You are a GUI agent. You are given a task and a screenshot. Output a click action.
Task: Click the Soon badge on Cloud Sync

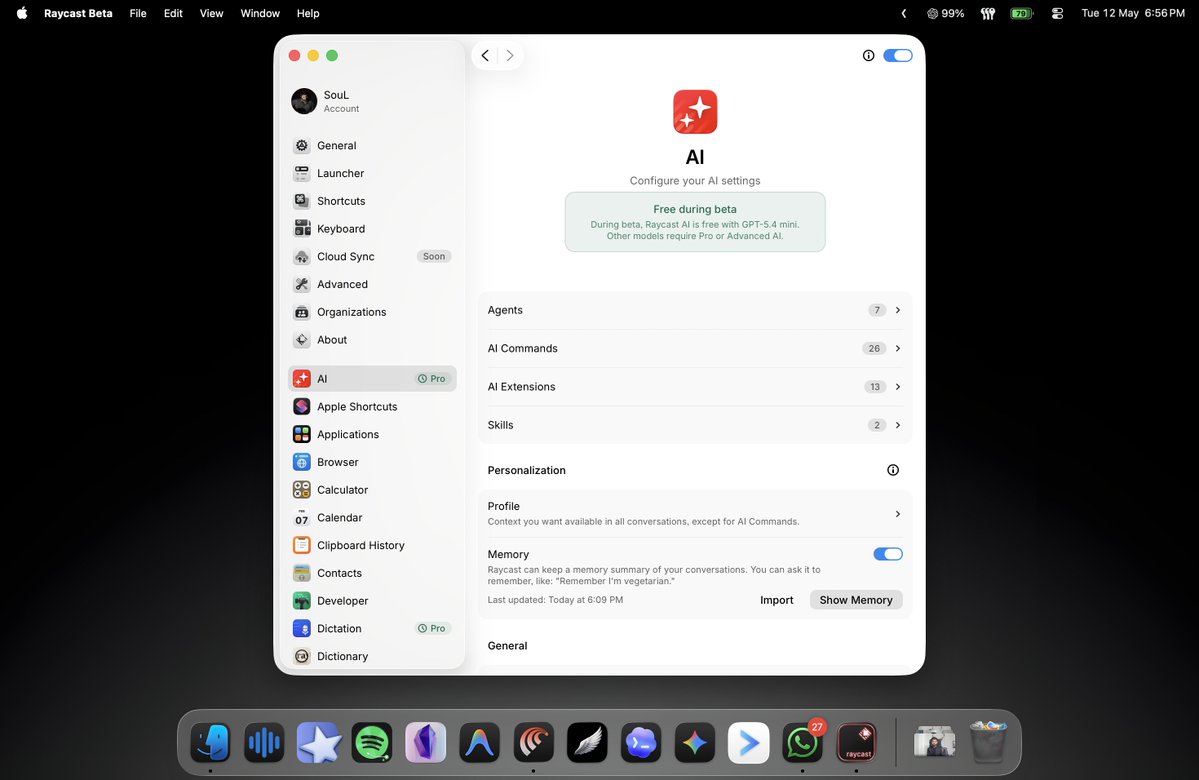pyautogui.click(x=434, y=256)
